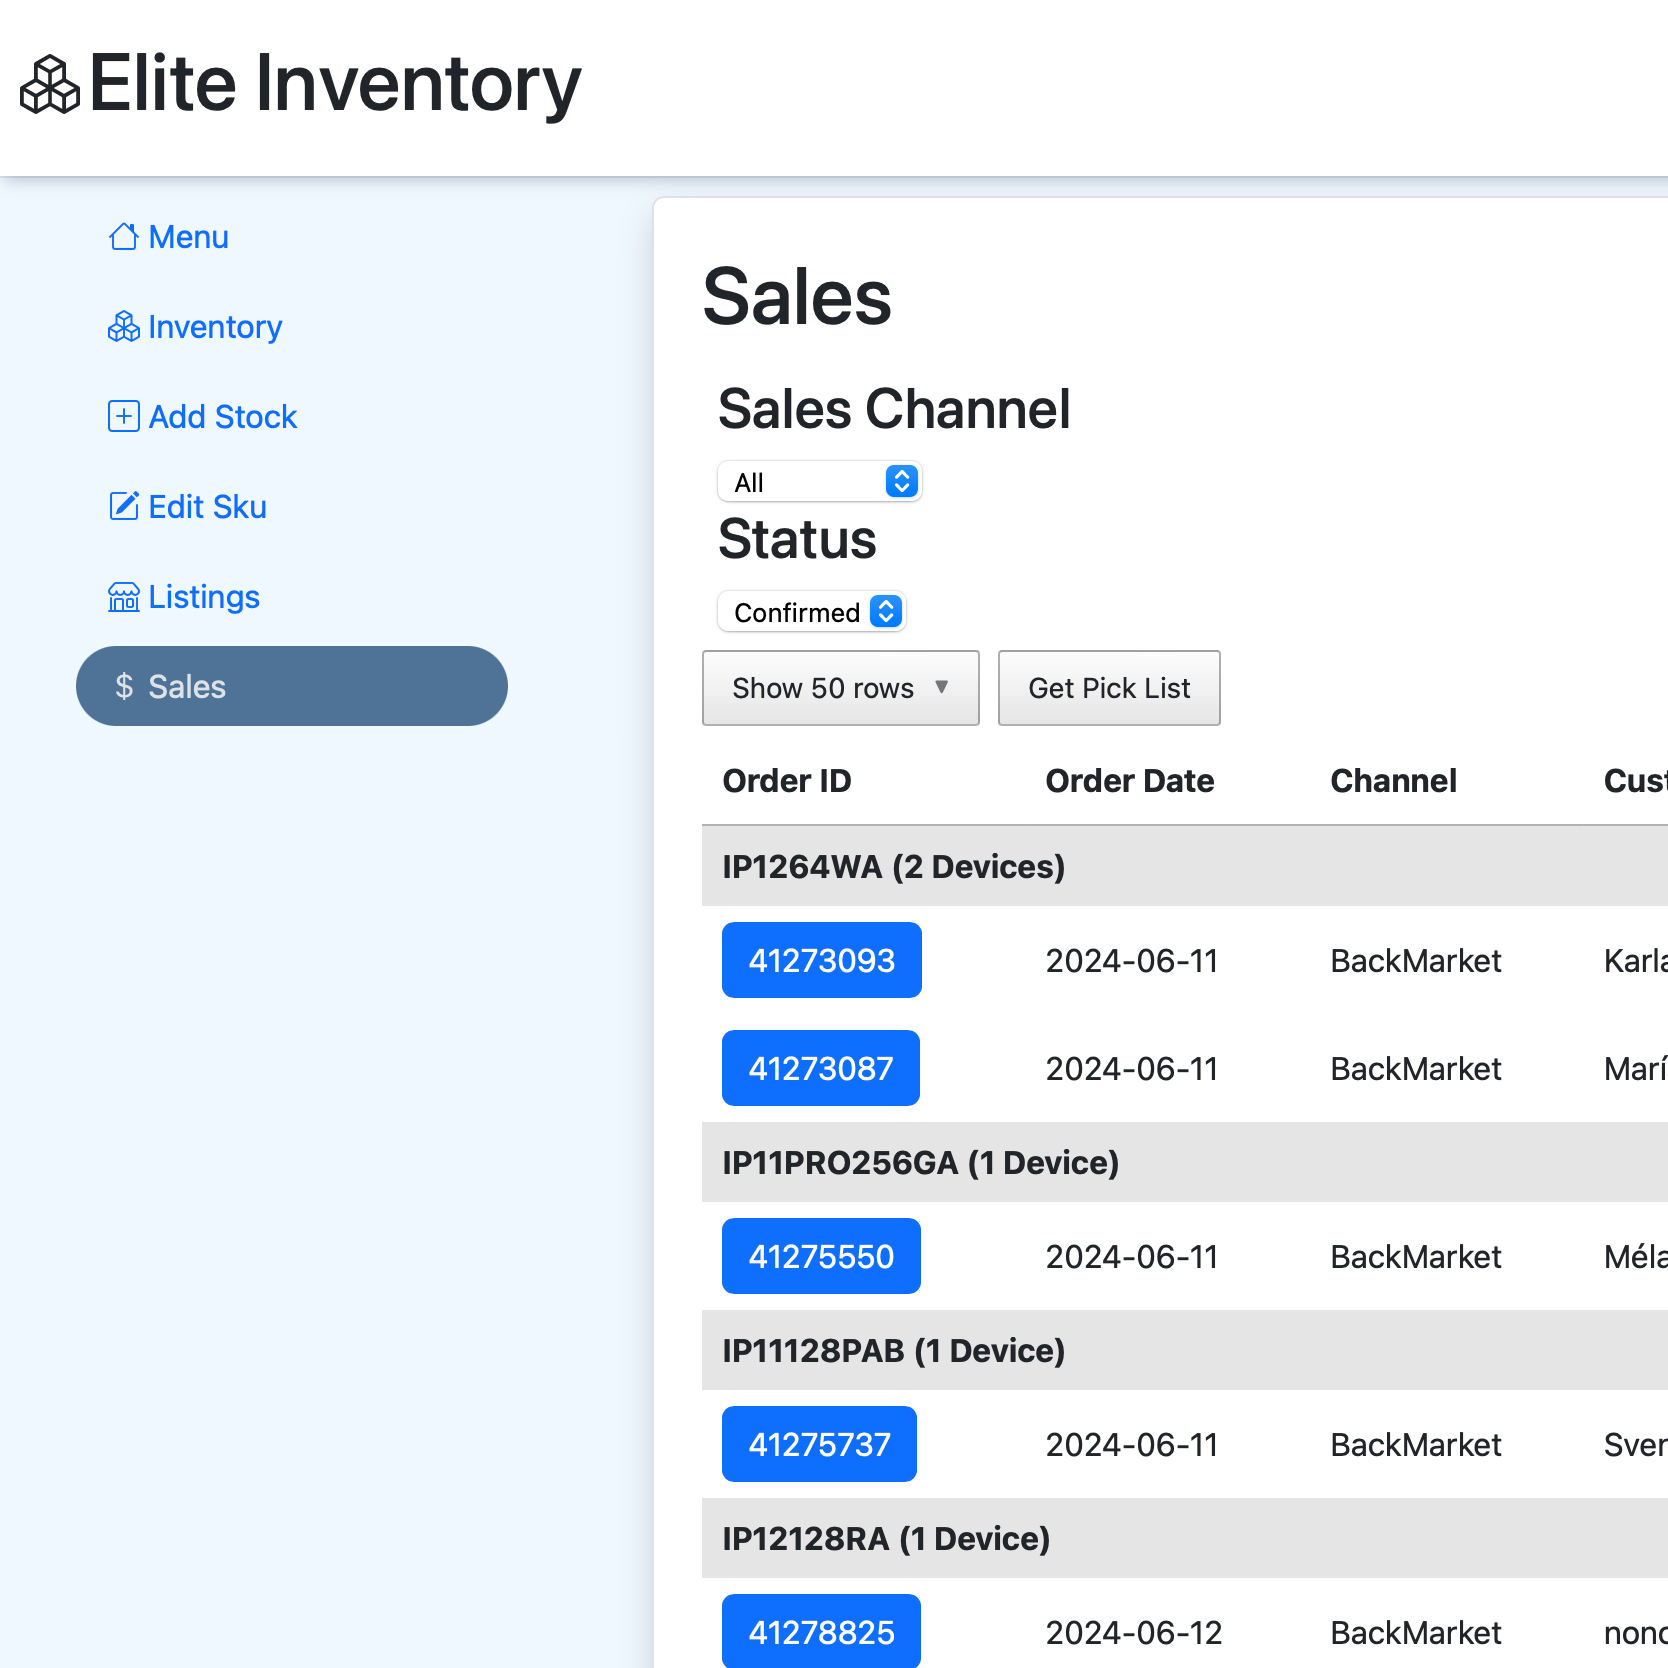
Task: Open order 41275737
Action: 819,1444
